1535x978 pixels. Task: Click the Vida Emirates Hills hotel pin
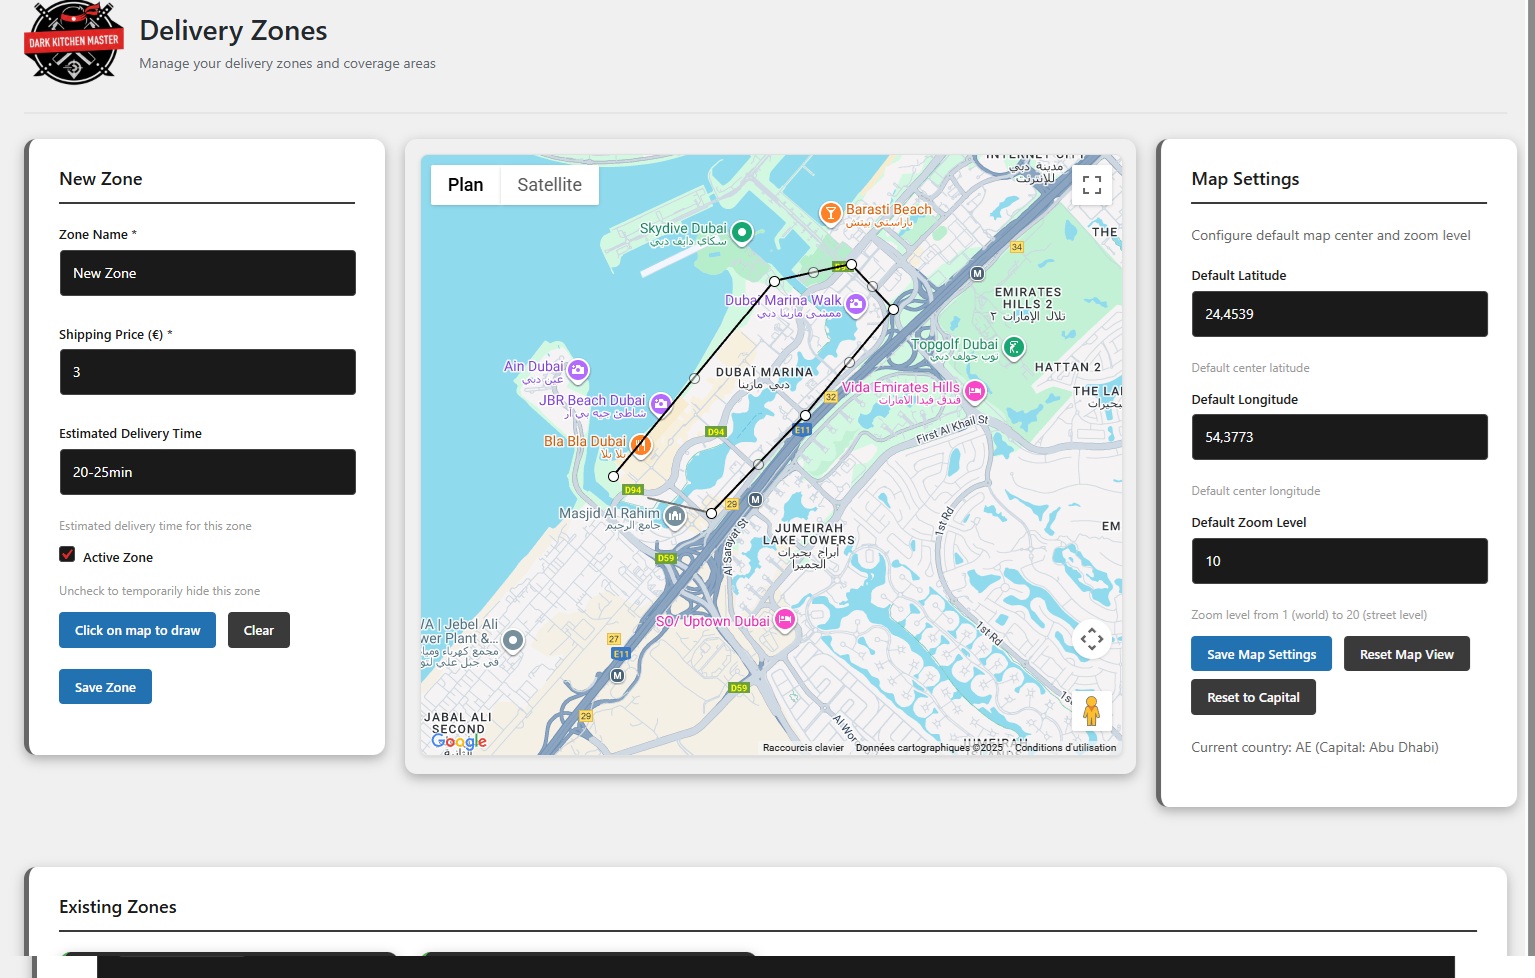[975, 391]
